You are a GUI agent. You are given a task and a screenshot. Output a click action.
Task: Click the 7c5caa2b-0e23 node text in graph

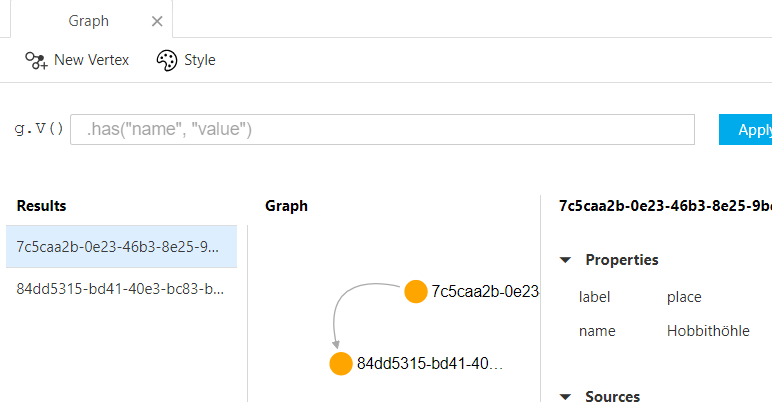485,292
